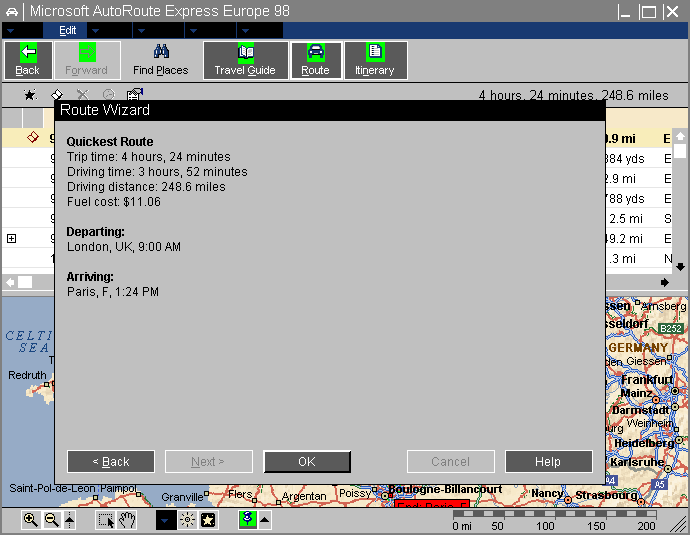Click the Granville label on the map
Viewport: 690px width, 535px height.
(182, 497)
